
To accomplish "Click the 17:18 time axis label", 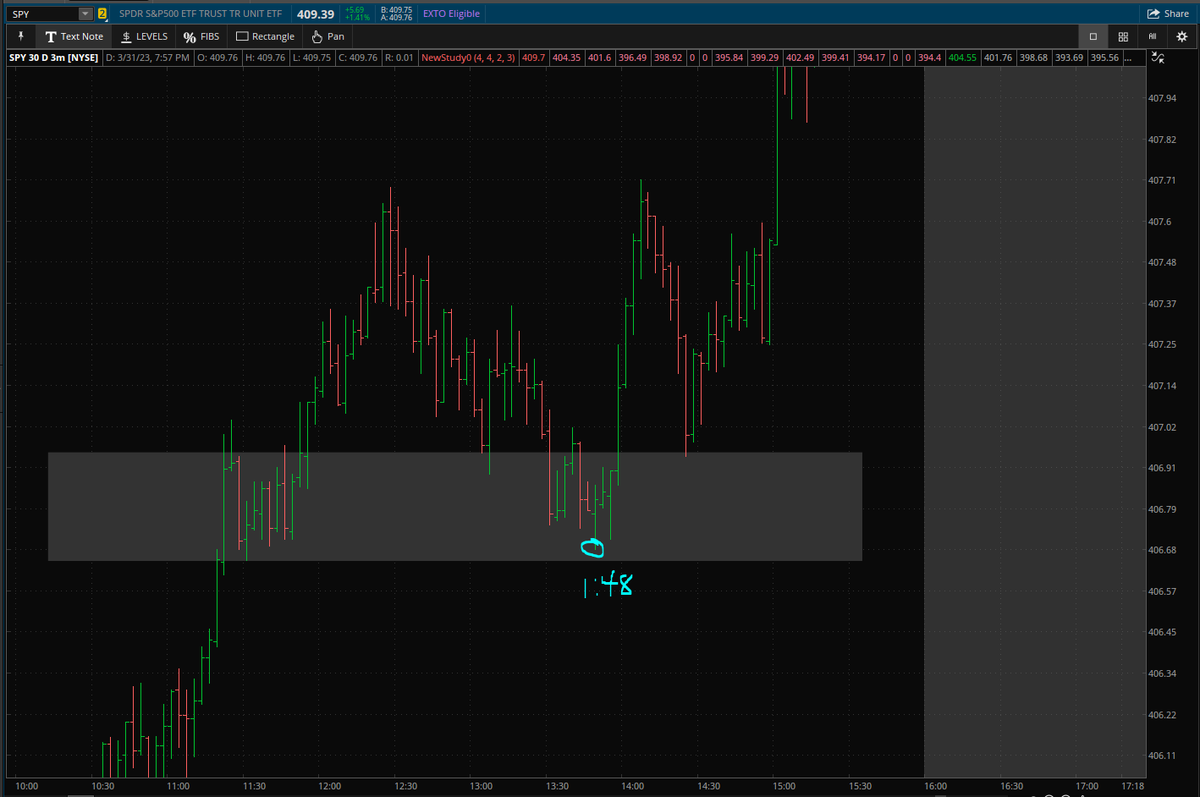I will [x=1133, y=787].
